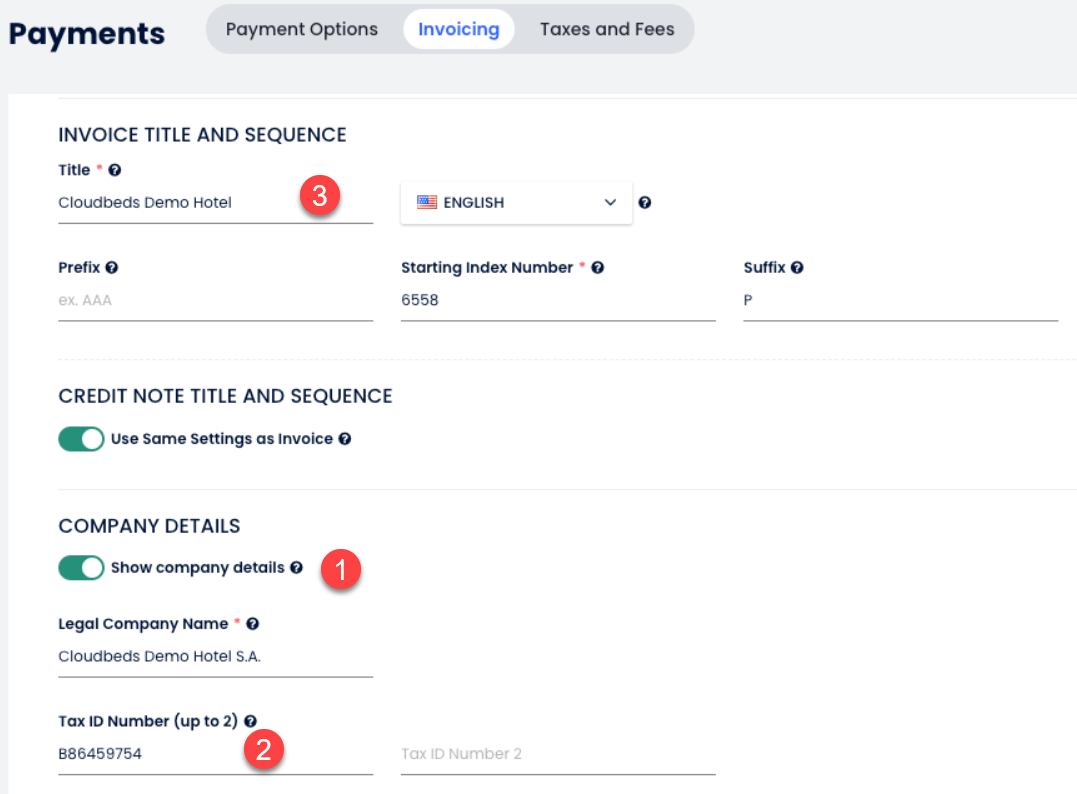Open the English language dropdown
This screenshot has width=1077, height=794.
point(516,203)
